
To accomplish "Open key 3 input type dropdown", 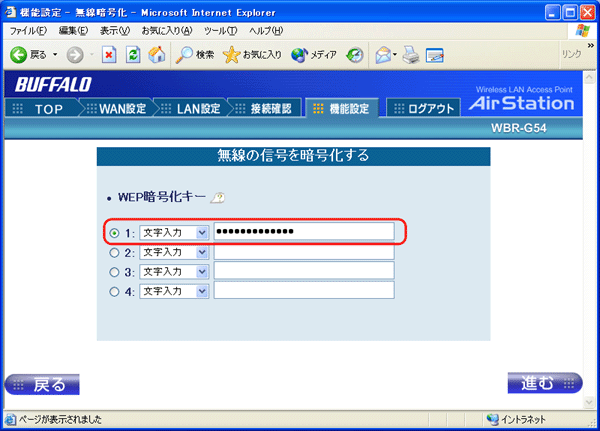I will coord(174,272).
